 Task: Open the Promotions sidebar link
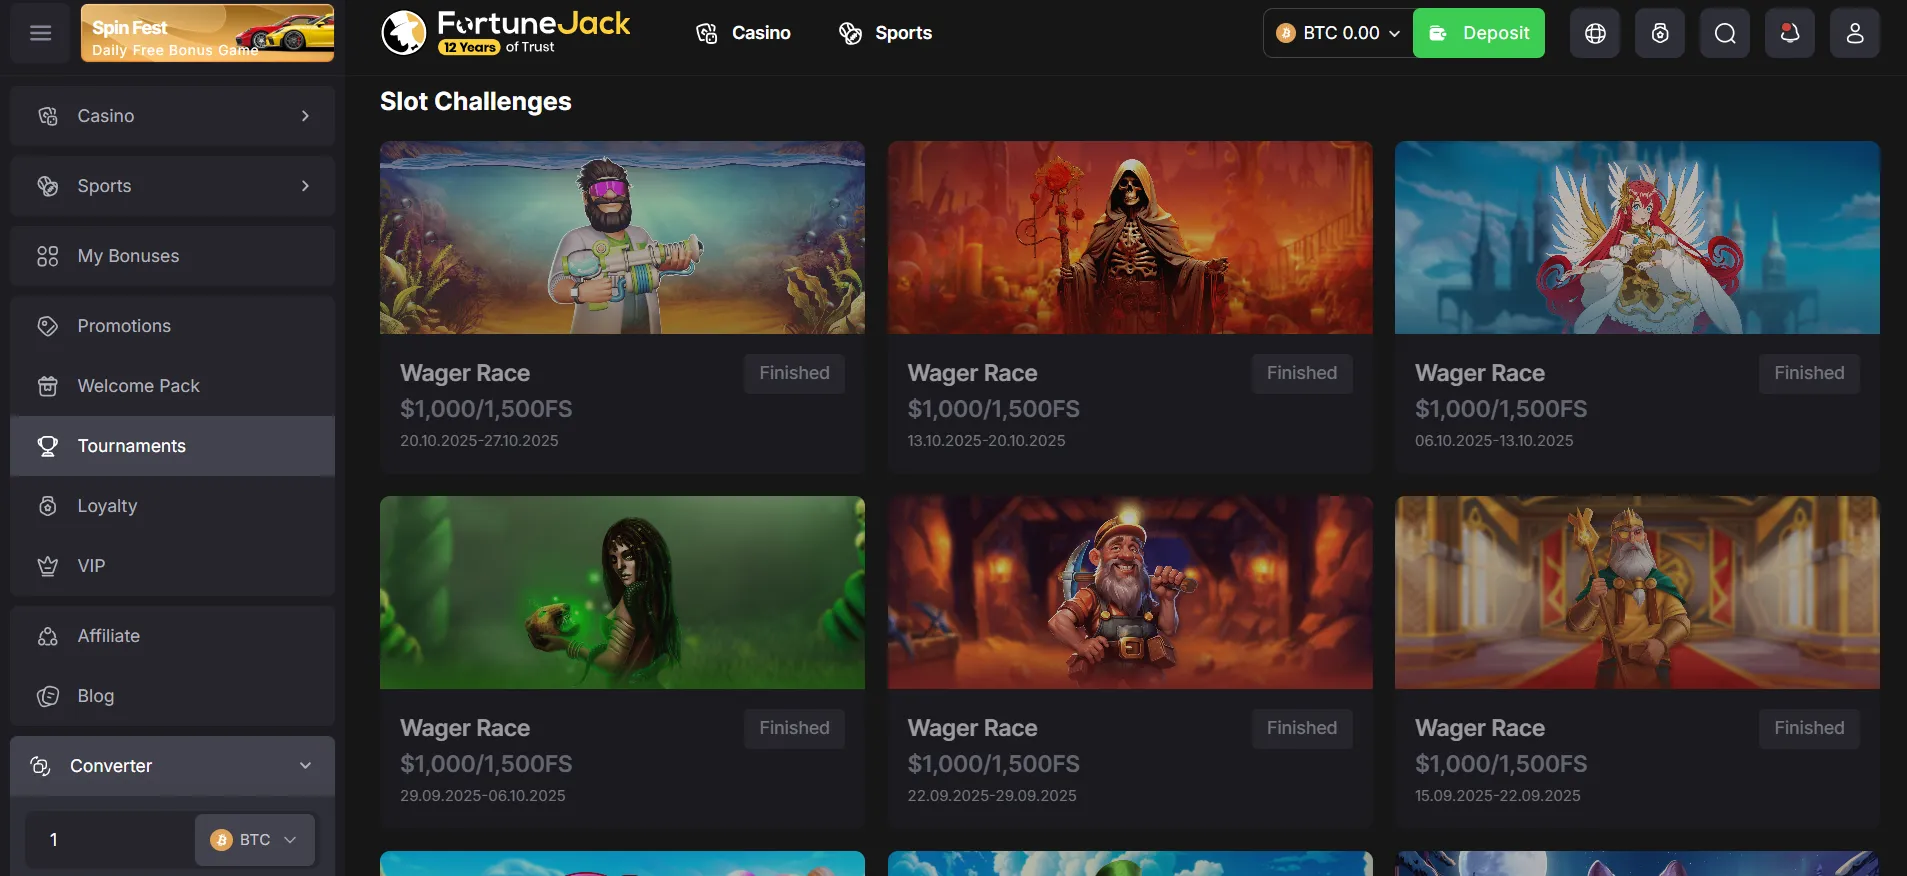point(124,326)
